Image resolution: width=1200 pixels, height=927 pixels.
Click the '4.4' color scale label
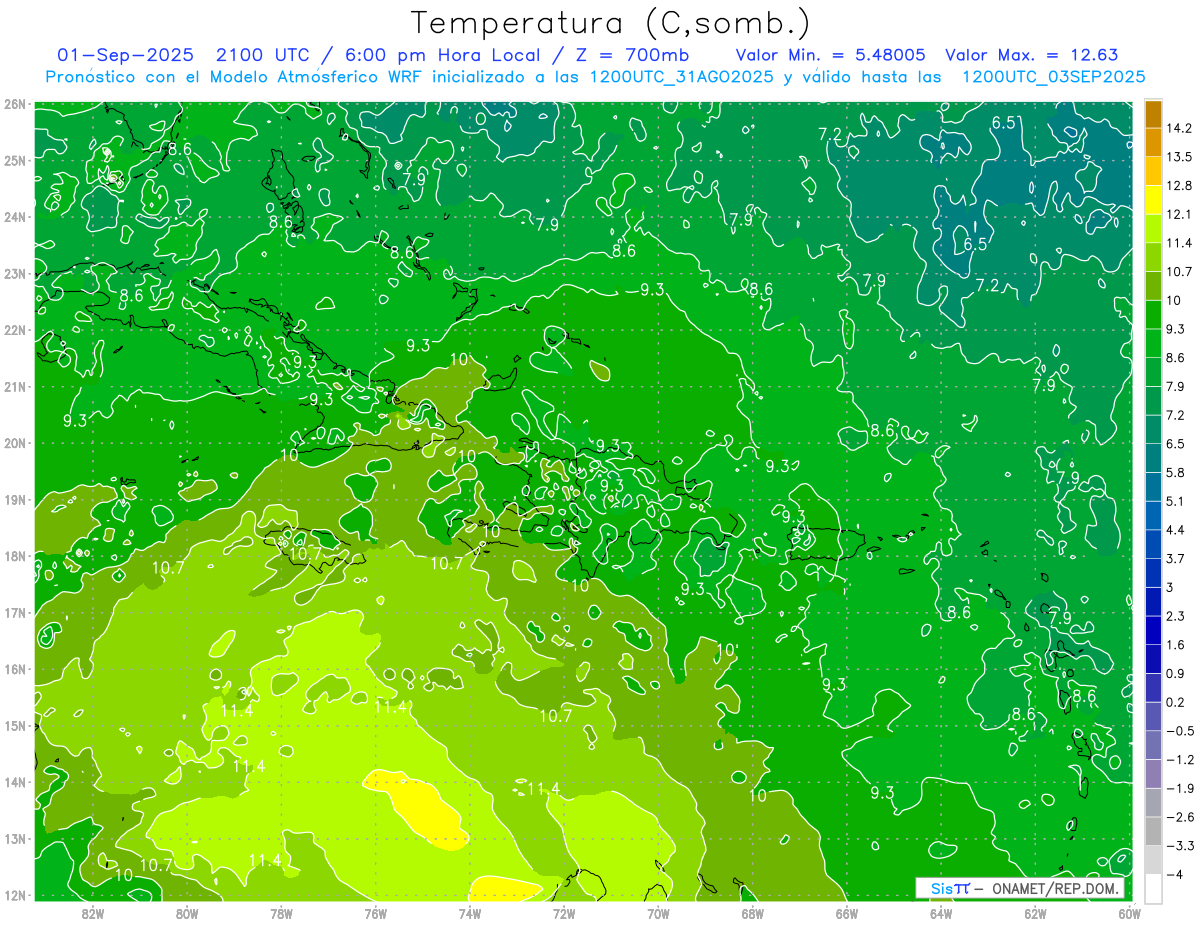[x=1176, y=530]
